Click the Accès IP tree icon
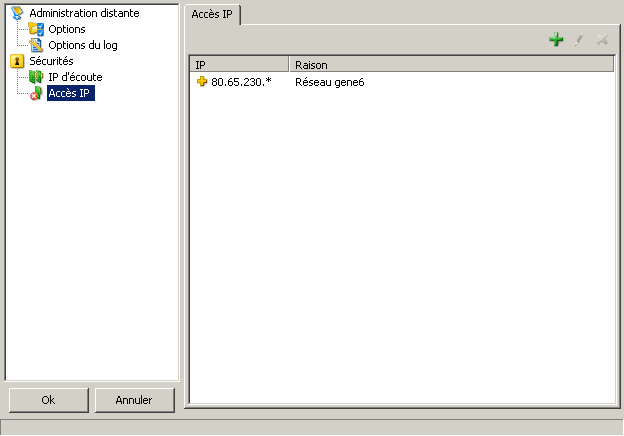The width and height of the screenshot is (624, 436). click(36, 93)
